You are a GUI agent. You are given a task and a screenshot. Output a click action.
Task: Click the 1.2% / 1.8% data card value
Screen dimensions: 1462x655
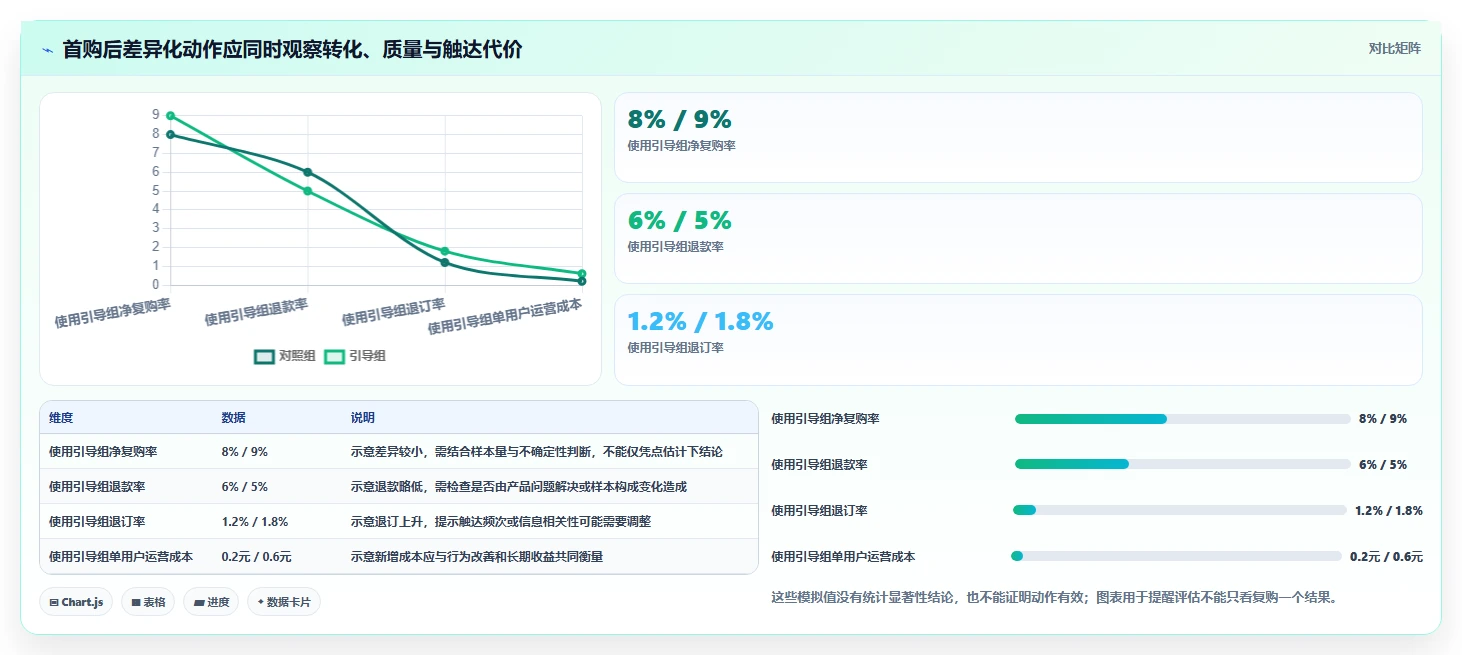[700, 322]
